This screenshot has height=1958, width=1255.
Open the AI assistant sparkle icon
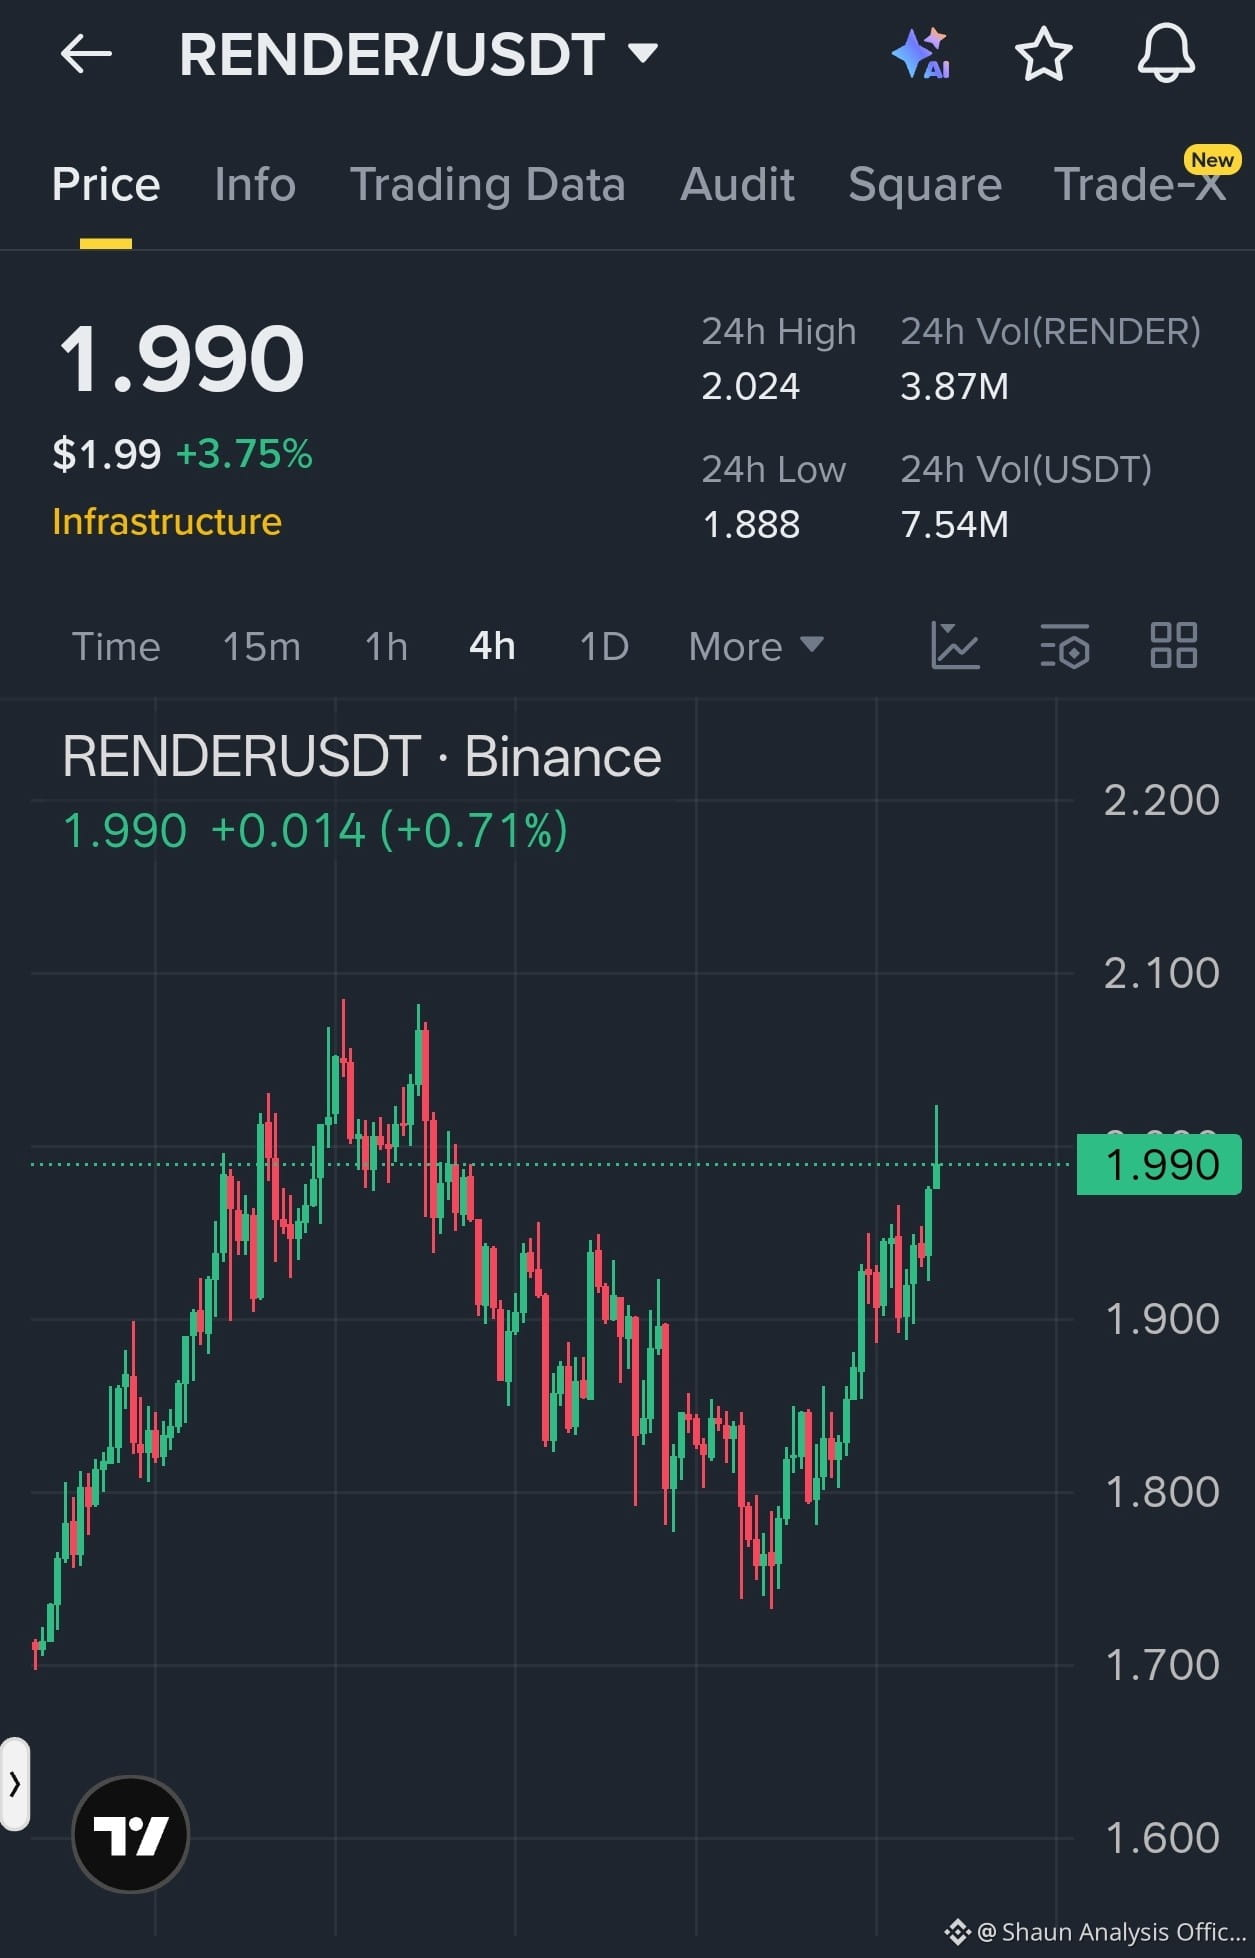(x=921, y=53)
